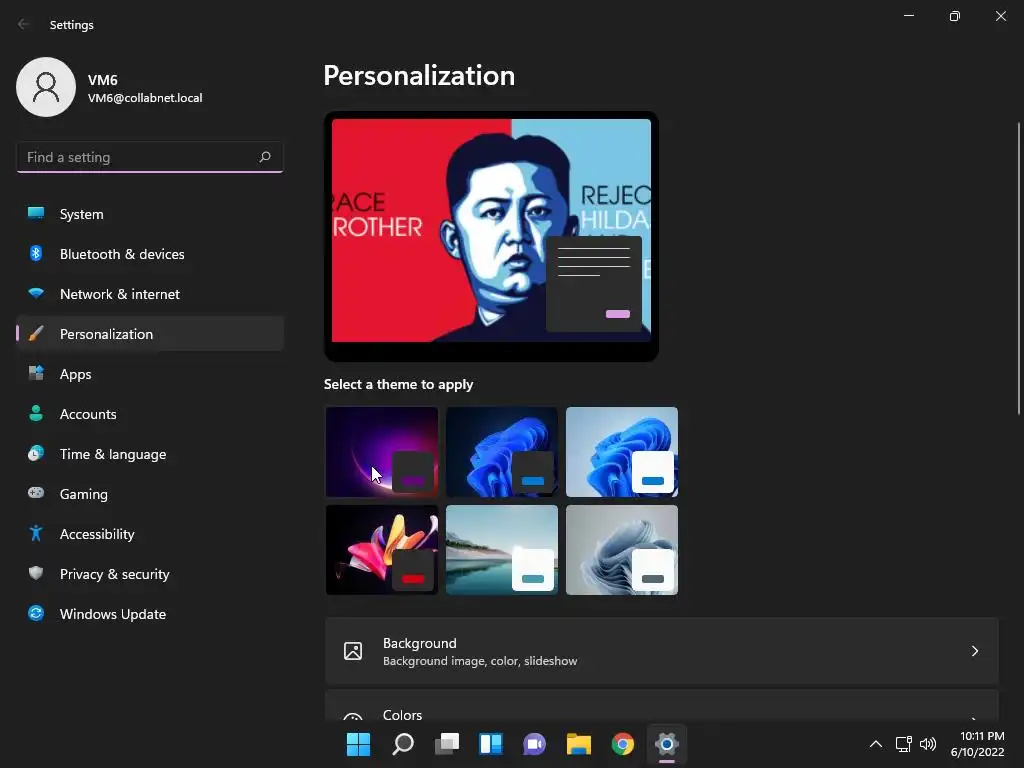Image resolution: width=1024 pixels, height=768 pixels.
Task: Switch to Accounts settings
Action: click(150, 413)
